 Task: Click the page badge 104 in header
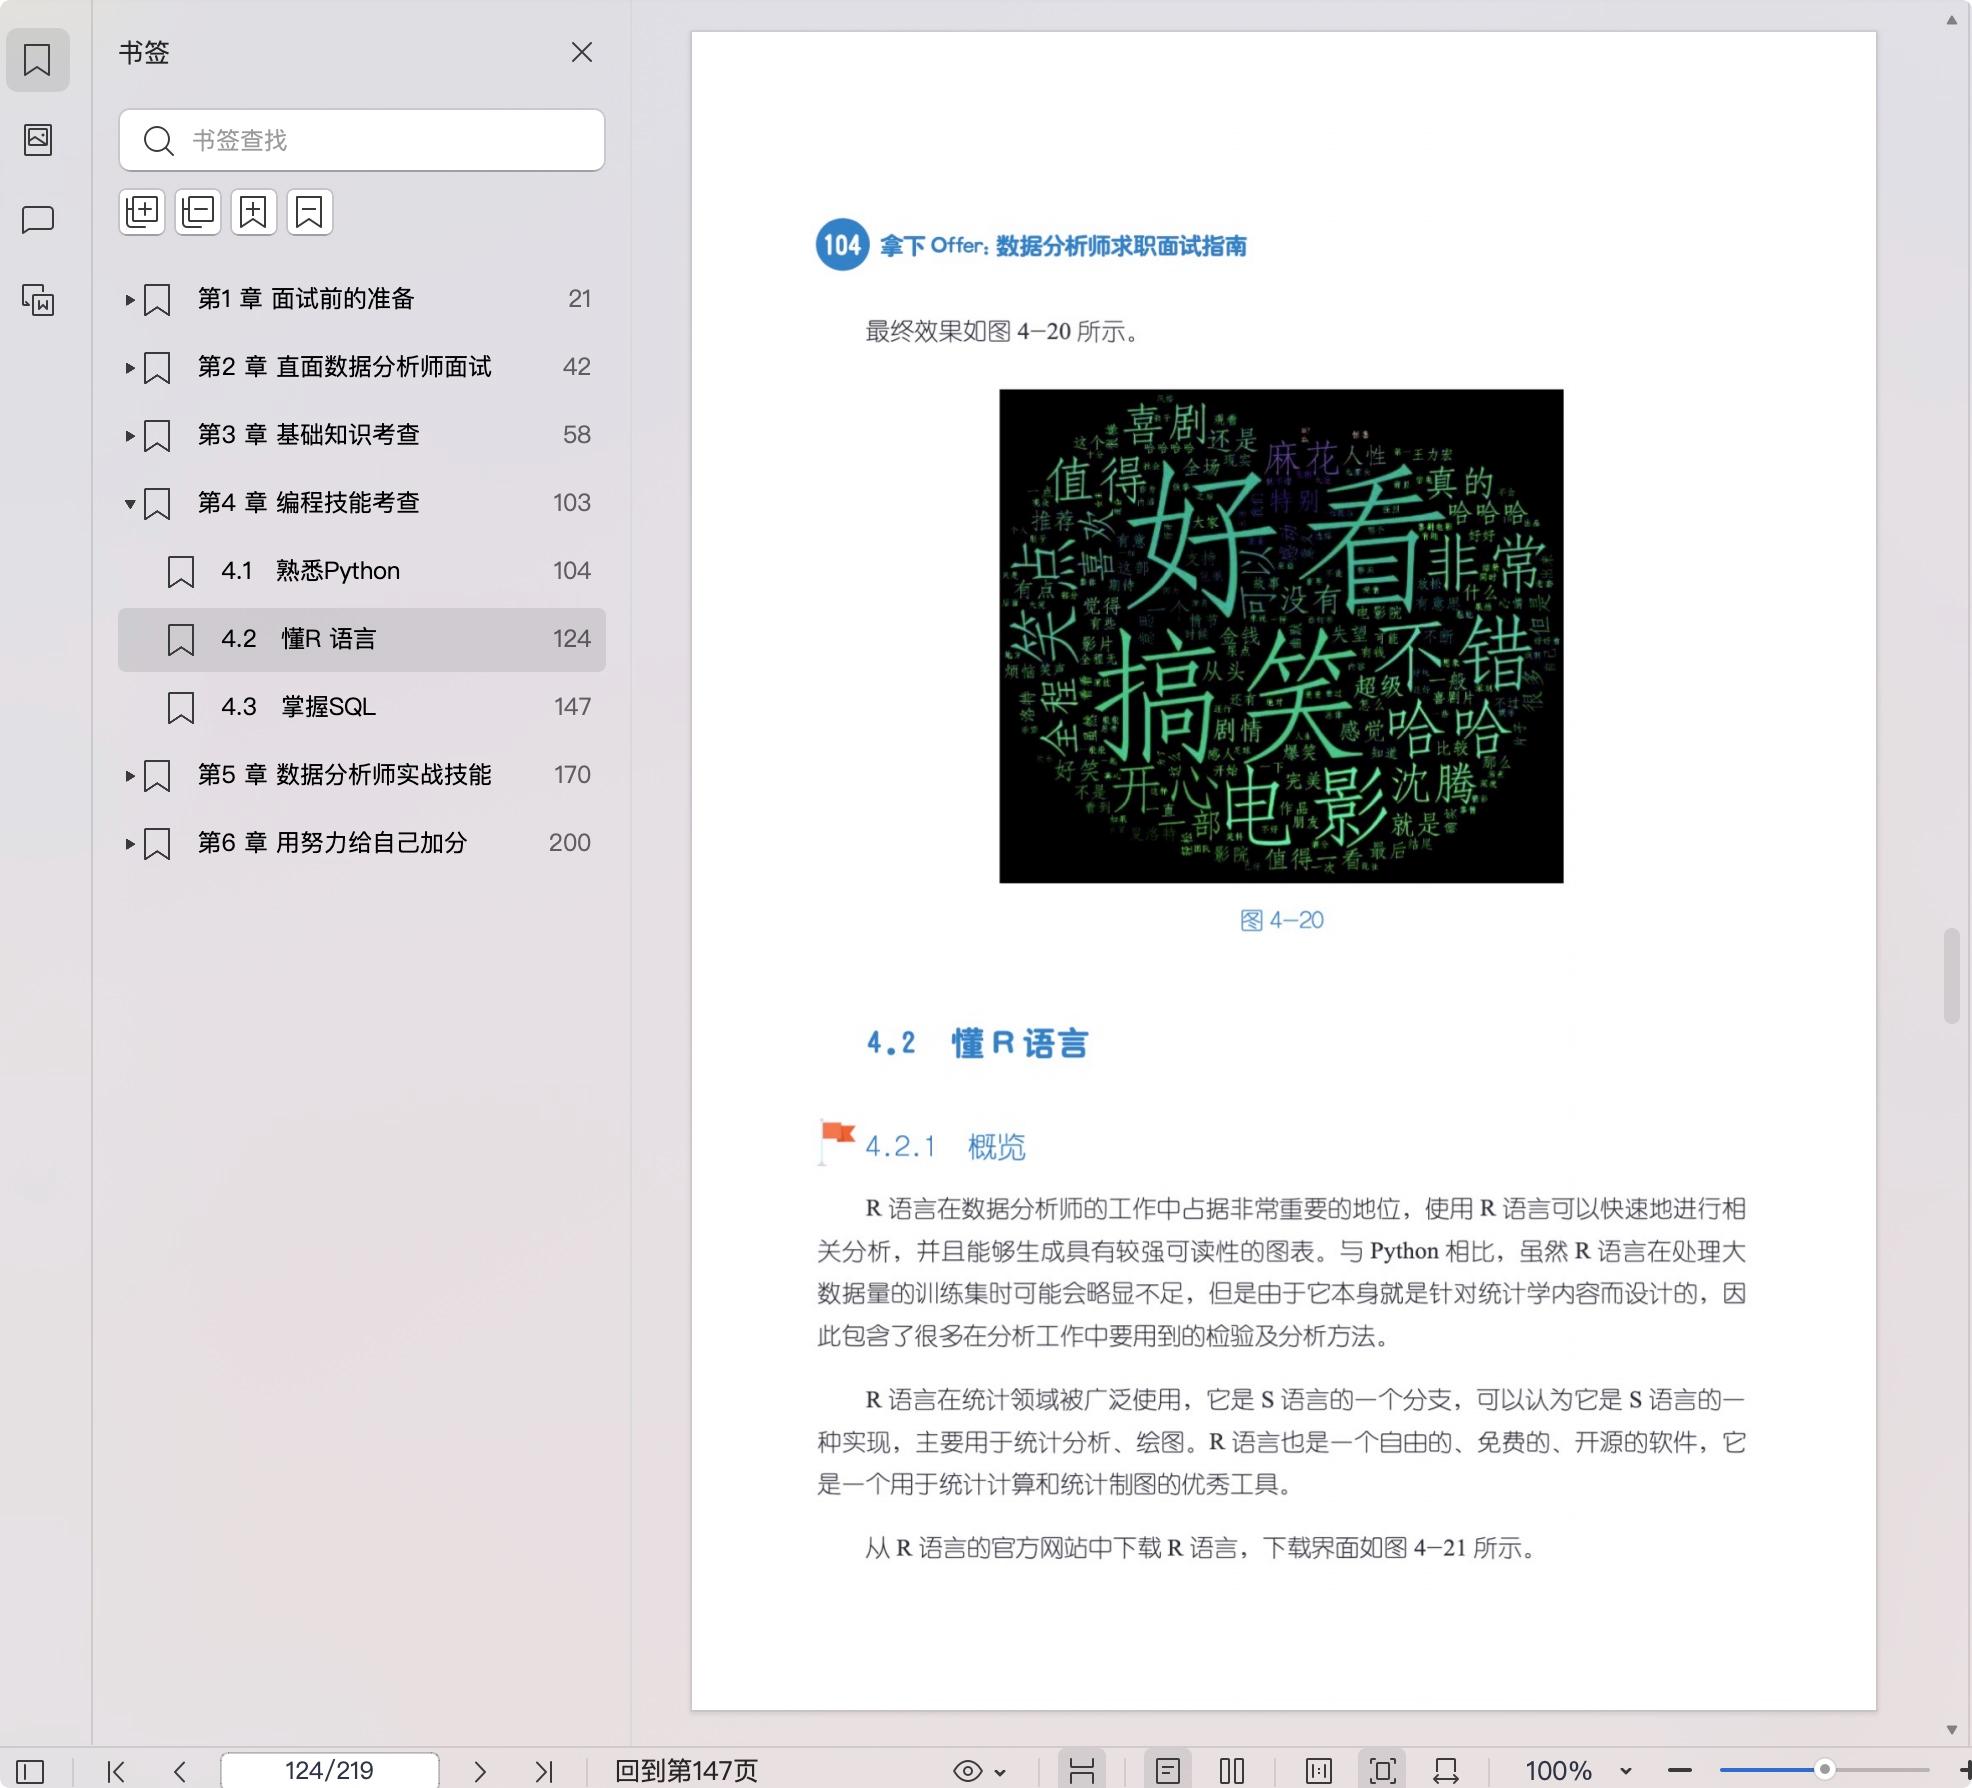click(842, 245)
